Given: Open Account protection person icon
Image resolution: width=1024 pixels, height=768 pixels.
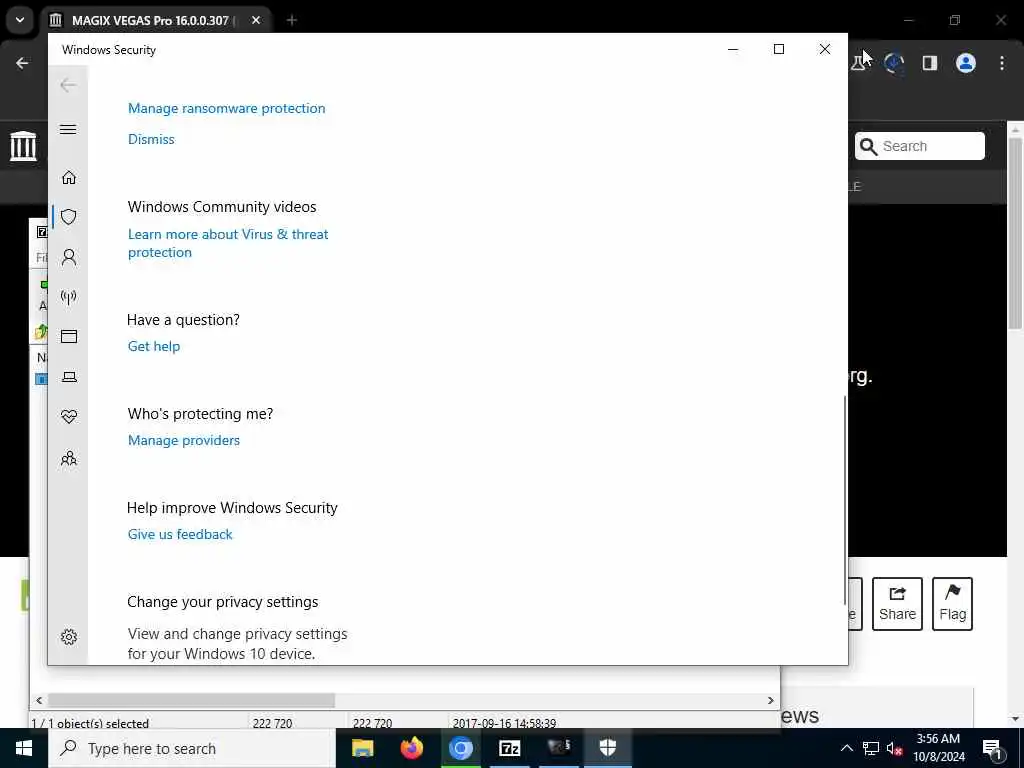Looking at the screenshot, I should coord(69,257).
